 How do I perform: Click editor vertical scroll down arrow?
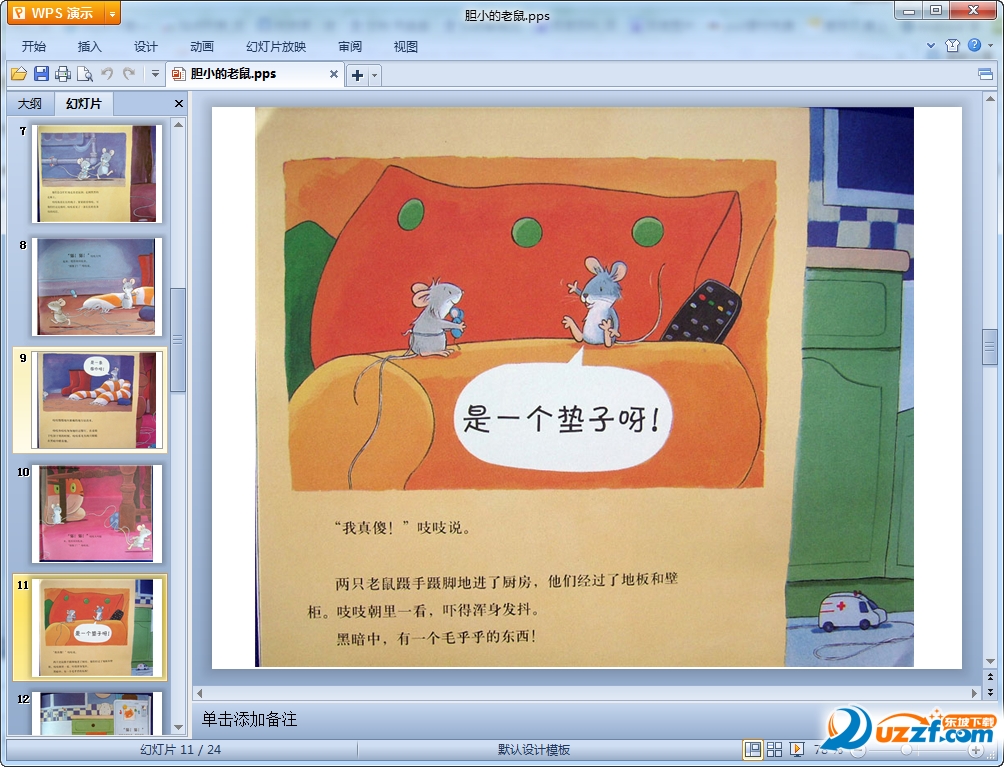990,662
